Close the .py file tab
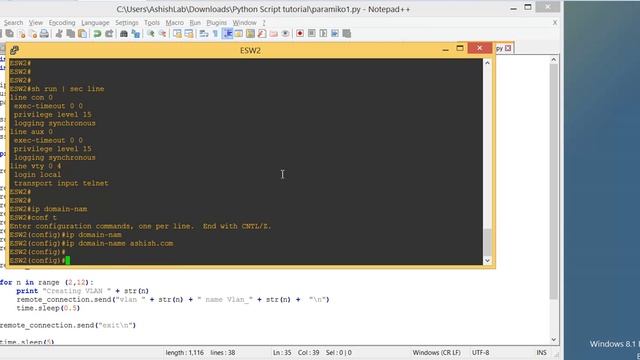 pyautogui.click(x=508, y=48)
